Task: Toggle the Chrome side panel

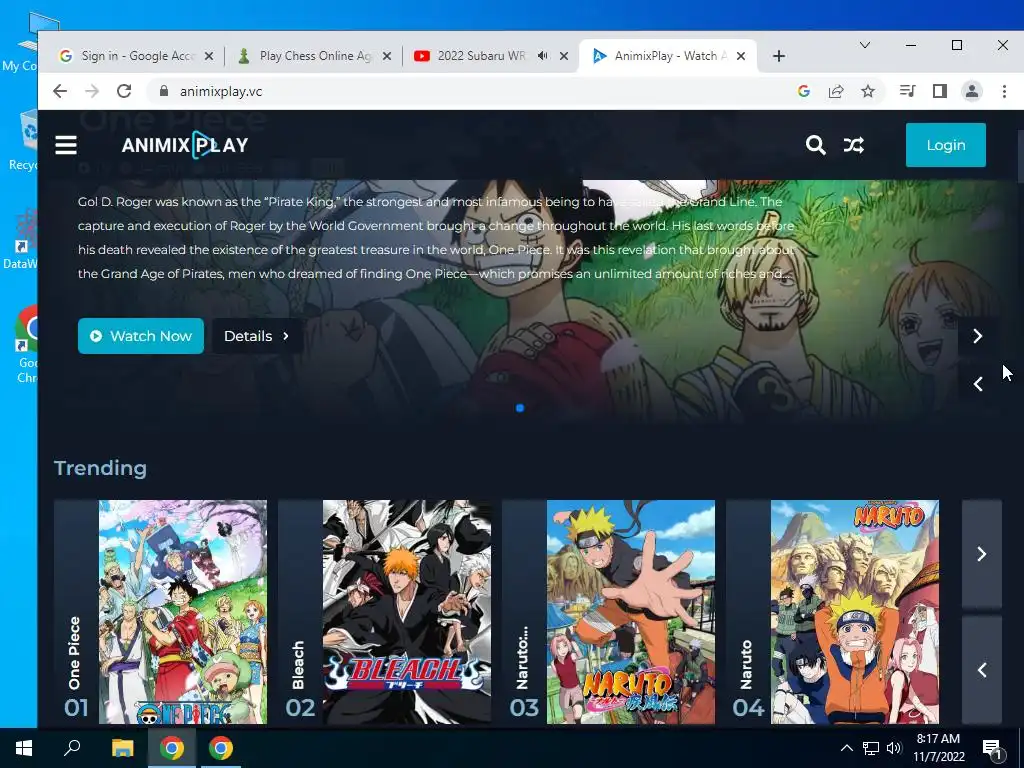Action: click(x=940, y=91)
